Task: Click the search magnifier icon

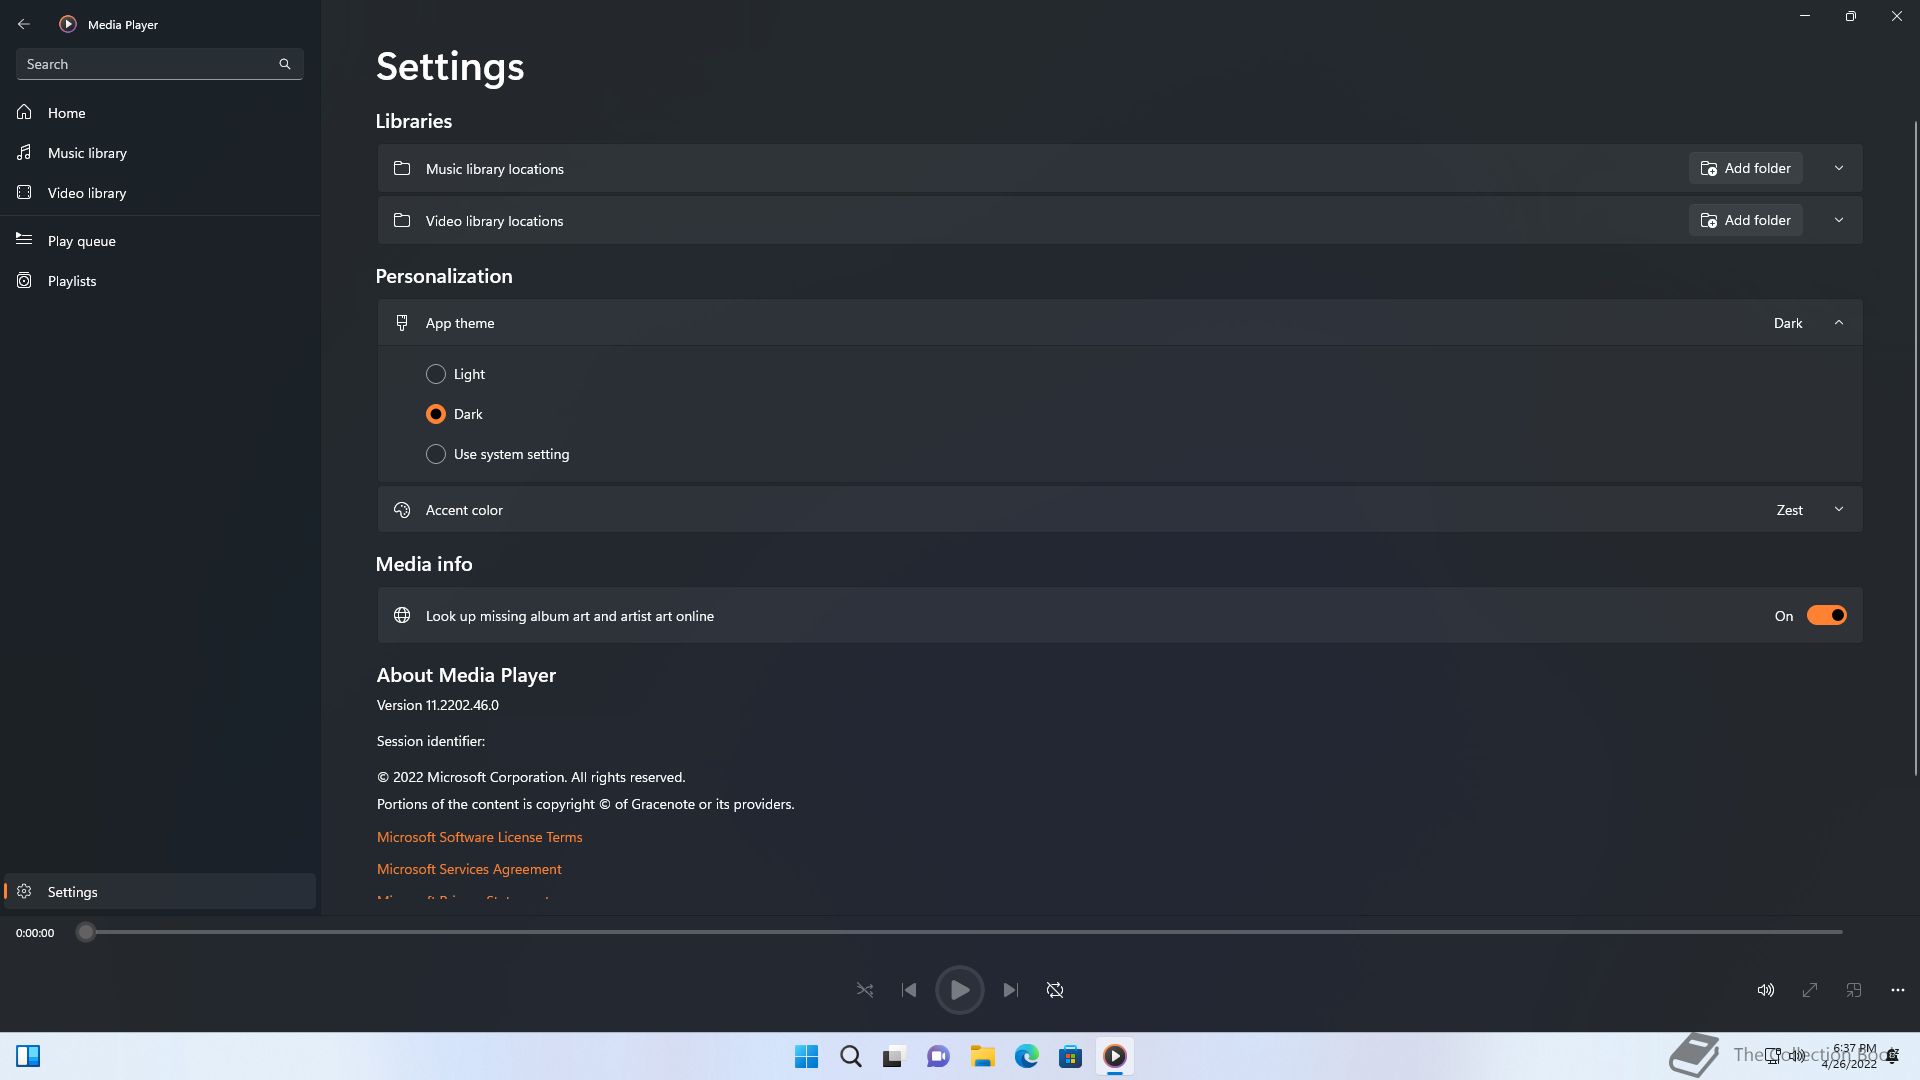Action: pyautogui.click(x=285, y=64)
